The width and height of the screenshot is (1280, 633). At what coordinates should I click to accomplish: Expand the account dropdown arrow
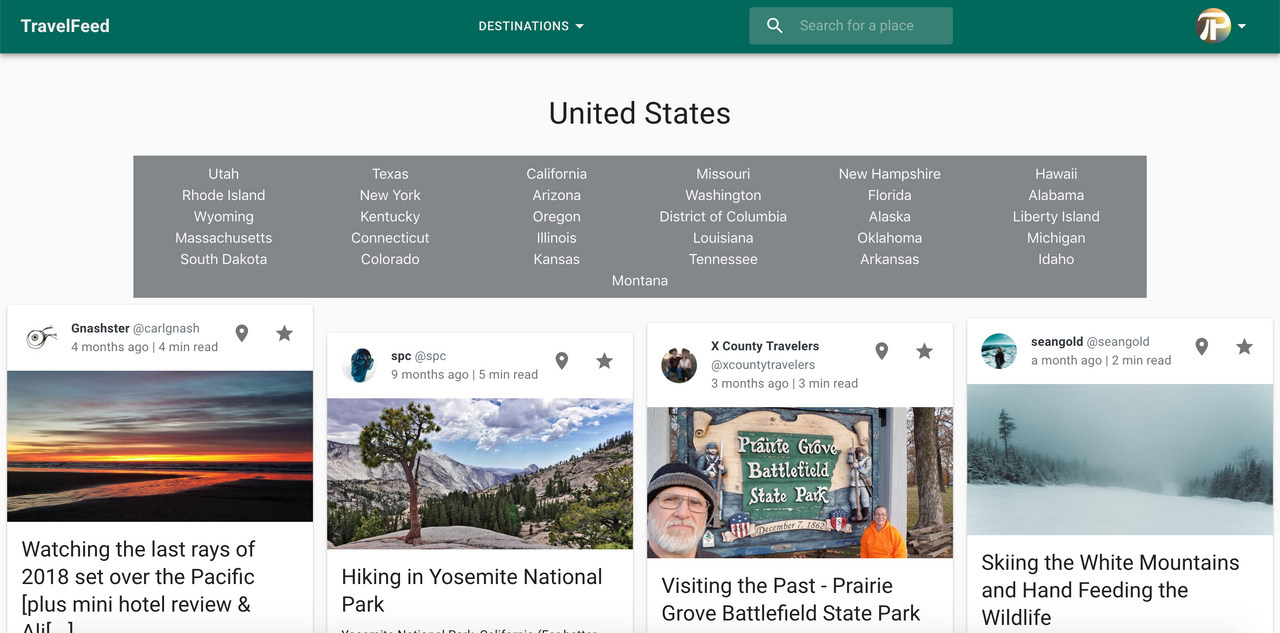pos(1242,27)
